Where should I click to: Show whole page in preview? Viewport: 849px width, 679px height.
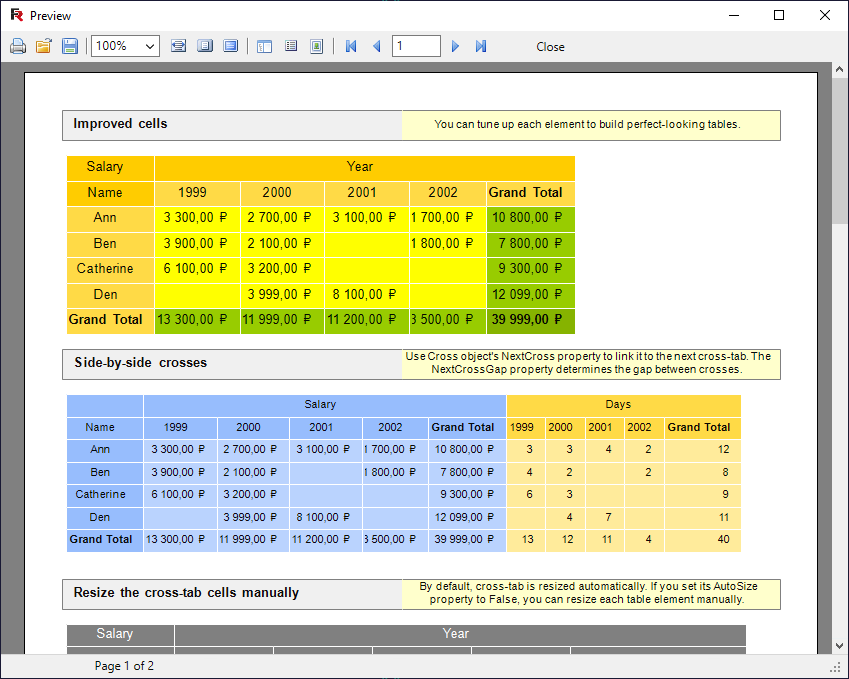[204, 46]
